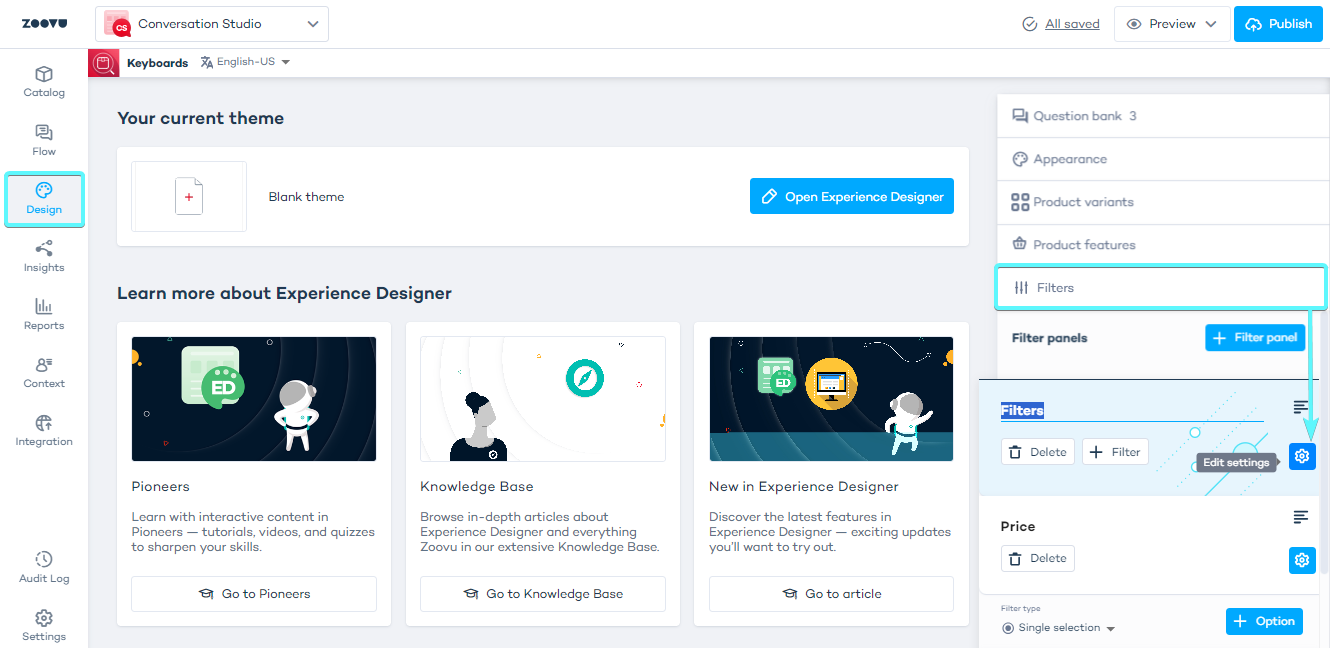Open Insights from the sidebar
This screenshot has width=1330, height=648.
click(x=44, y=256)
